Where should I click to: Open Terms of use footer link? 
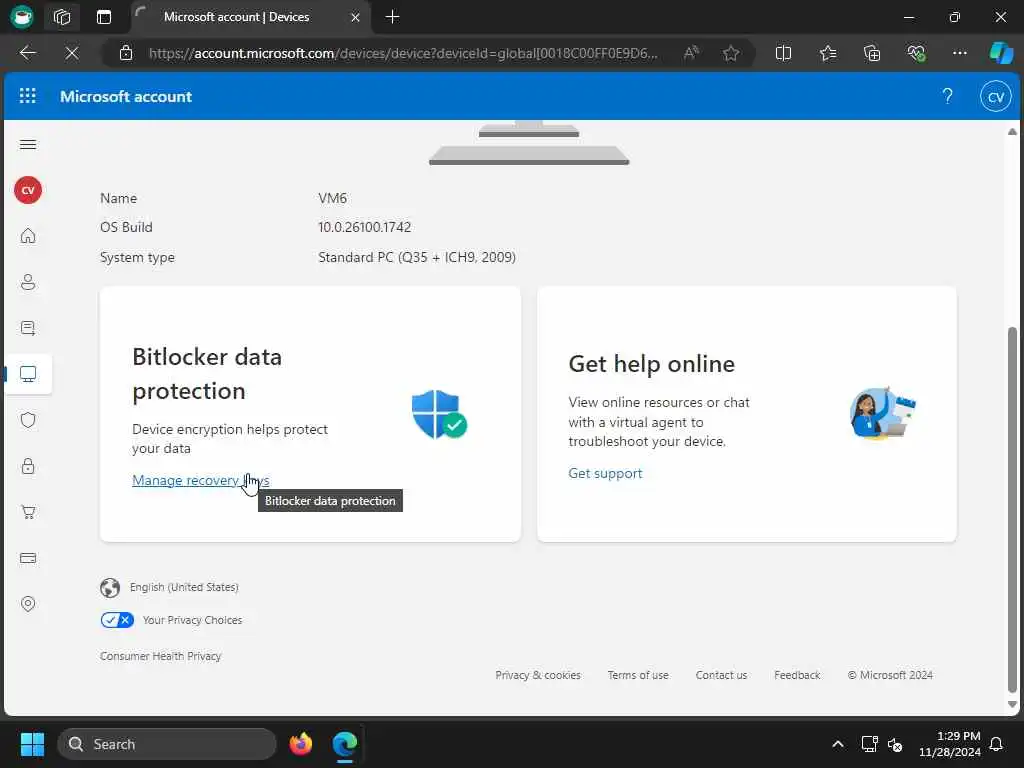coord(638,675)
